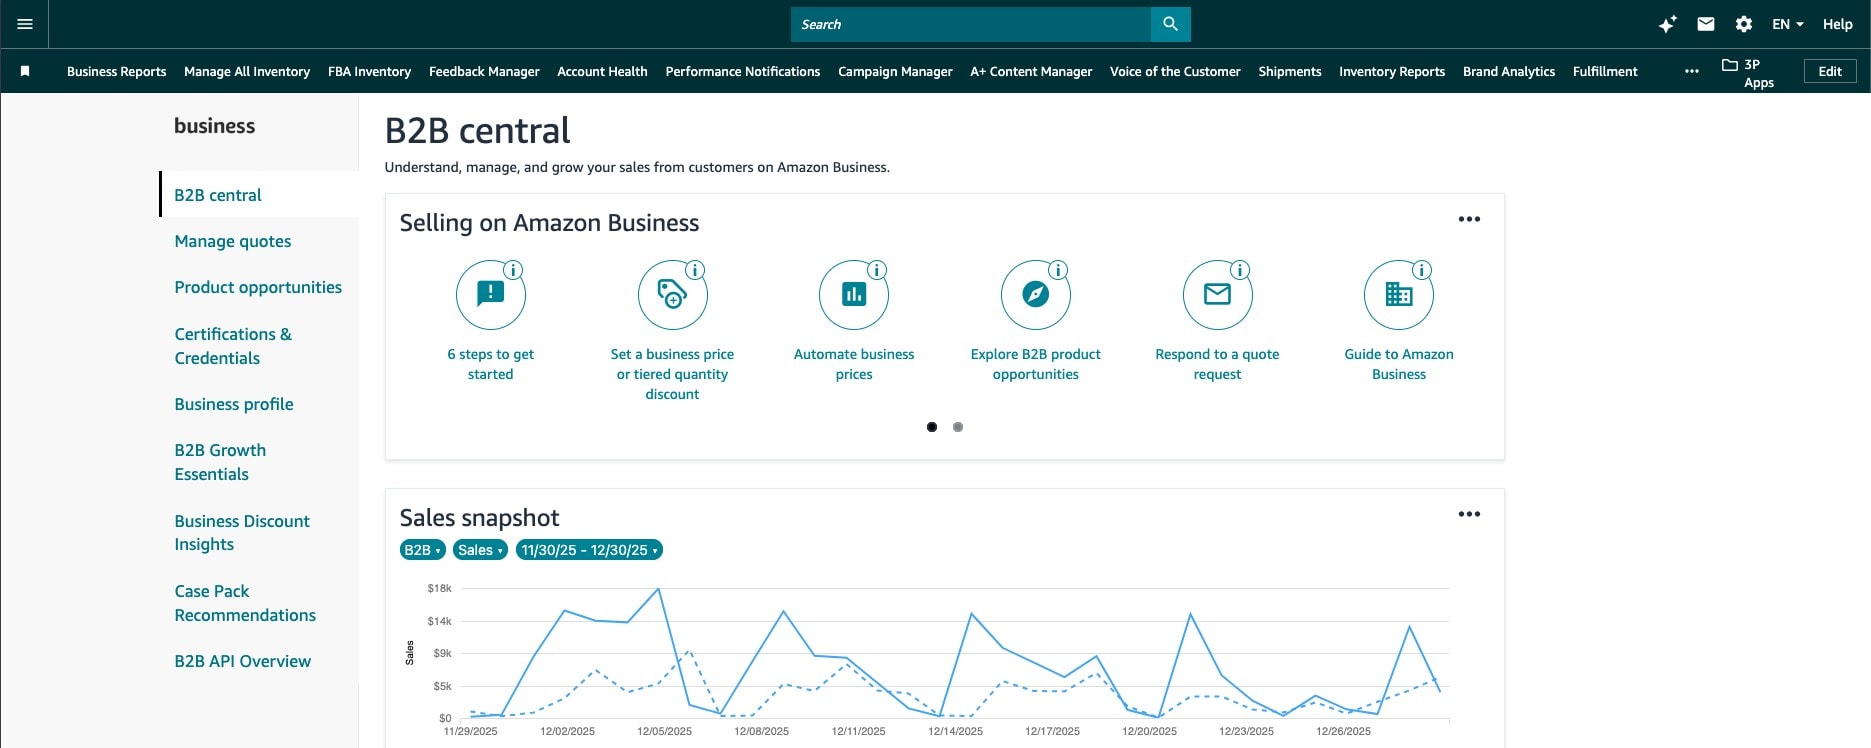1871x748 pixels.
Task: Open Manage All Inventory
Action: point(247,71)
